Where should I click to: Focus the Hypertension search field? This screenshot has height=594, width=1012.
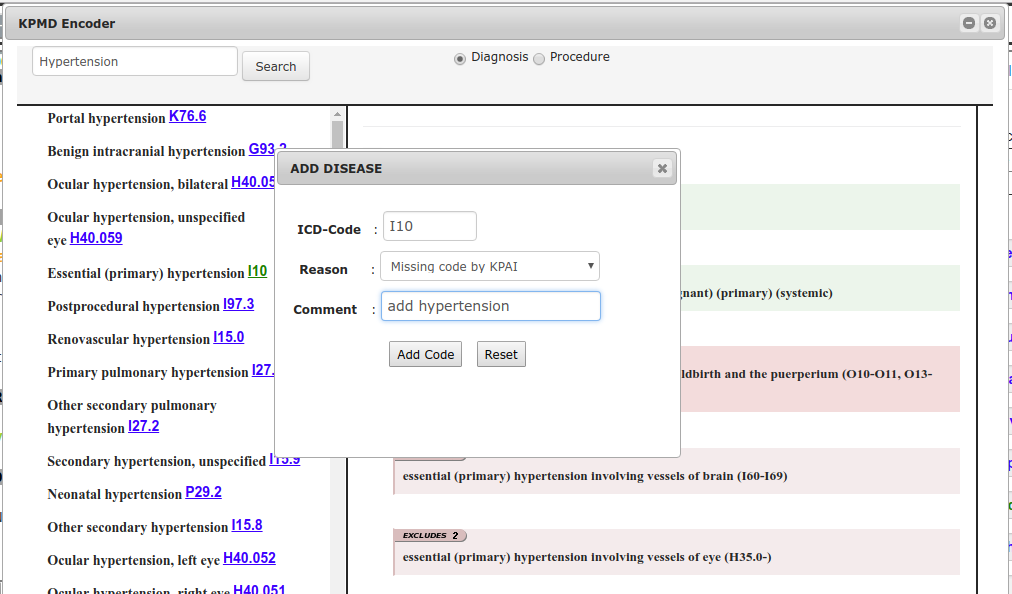click(x=135, y=62)
